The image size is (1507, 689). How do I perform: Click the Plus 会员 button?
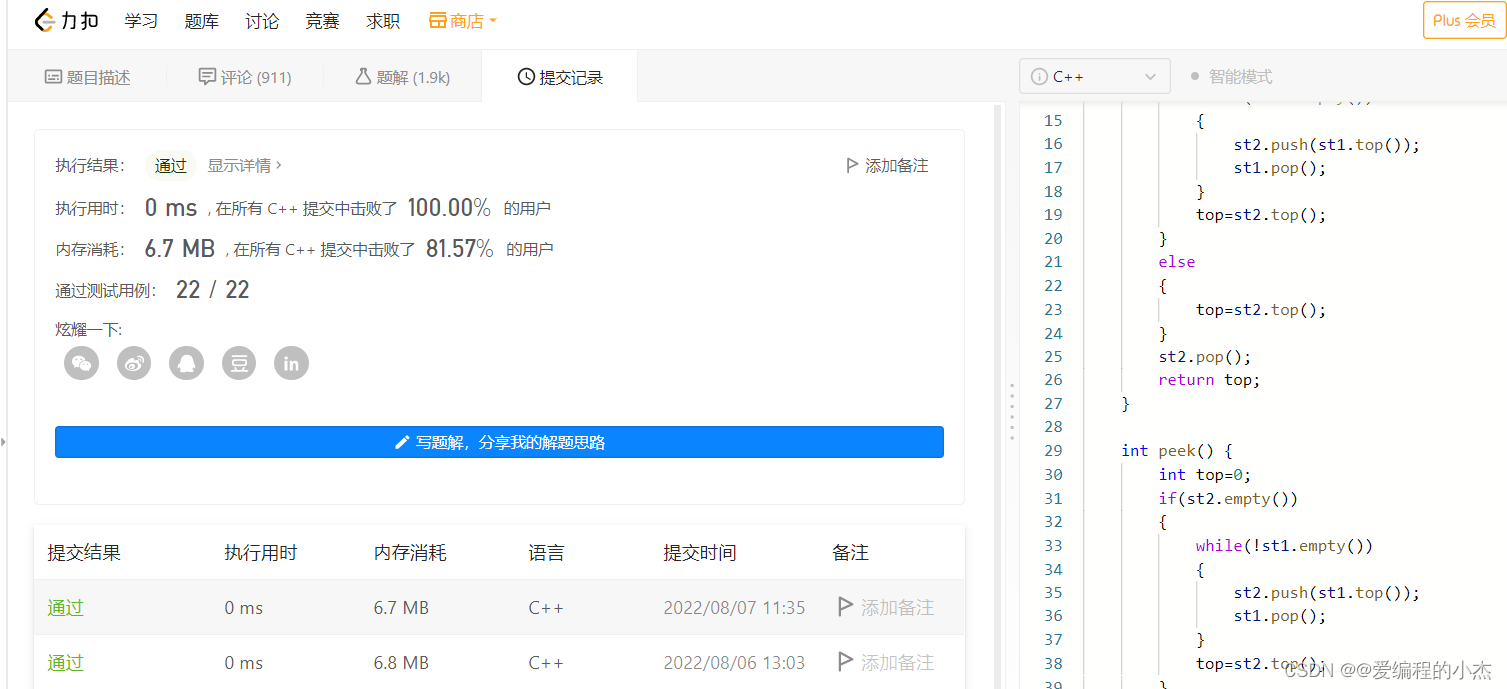(x=1463, y=21)
